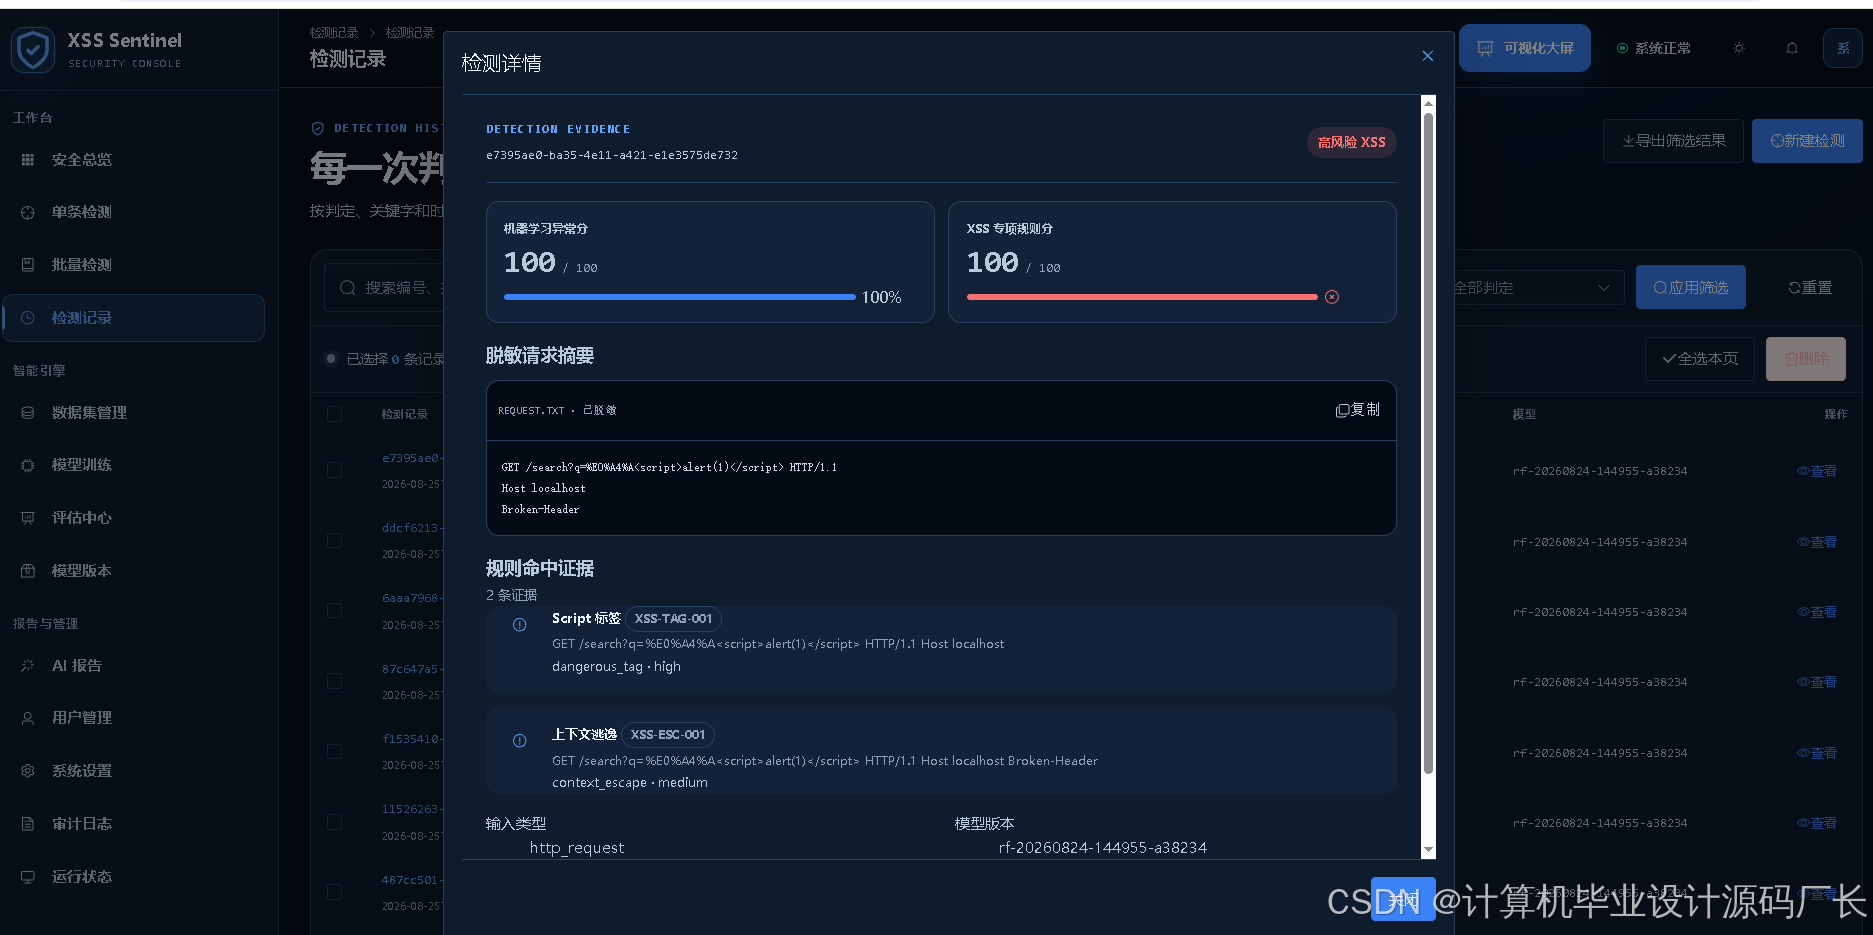Click the dialog scrollbar down arrow
The image size is (1873, 935).
pyautogui.click(x=1428, y=850)
